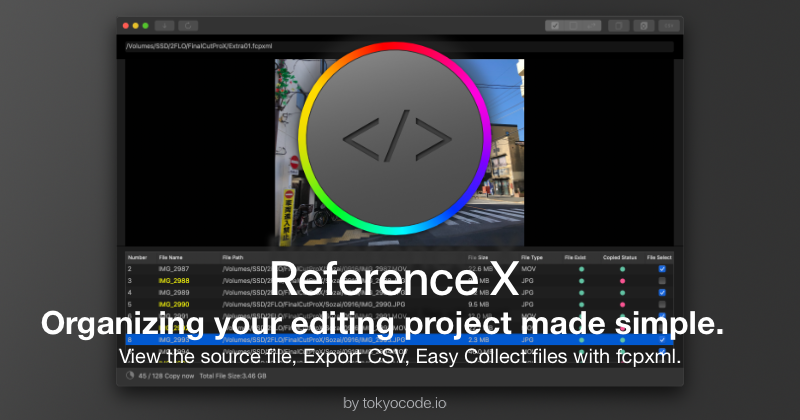Sort by the File Name column header
The image size is (800, 420).
(x=170, y=257)
